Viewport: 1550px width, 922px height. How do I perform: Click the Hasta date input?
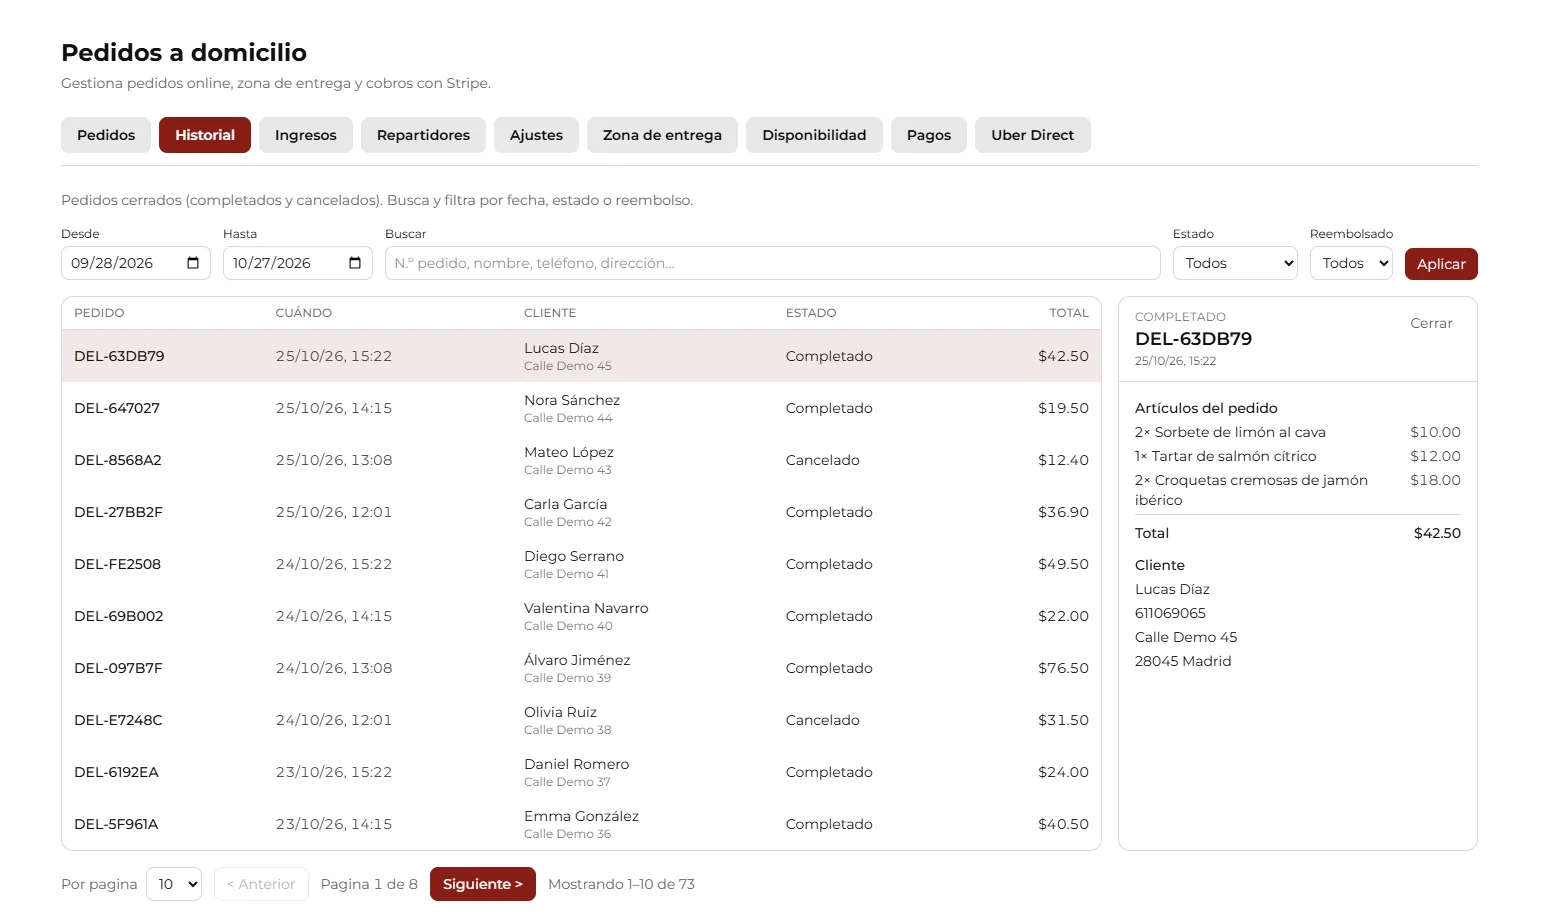click(x=298, y=263)
